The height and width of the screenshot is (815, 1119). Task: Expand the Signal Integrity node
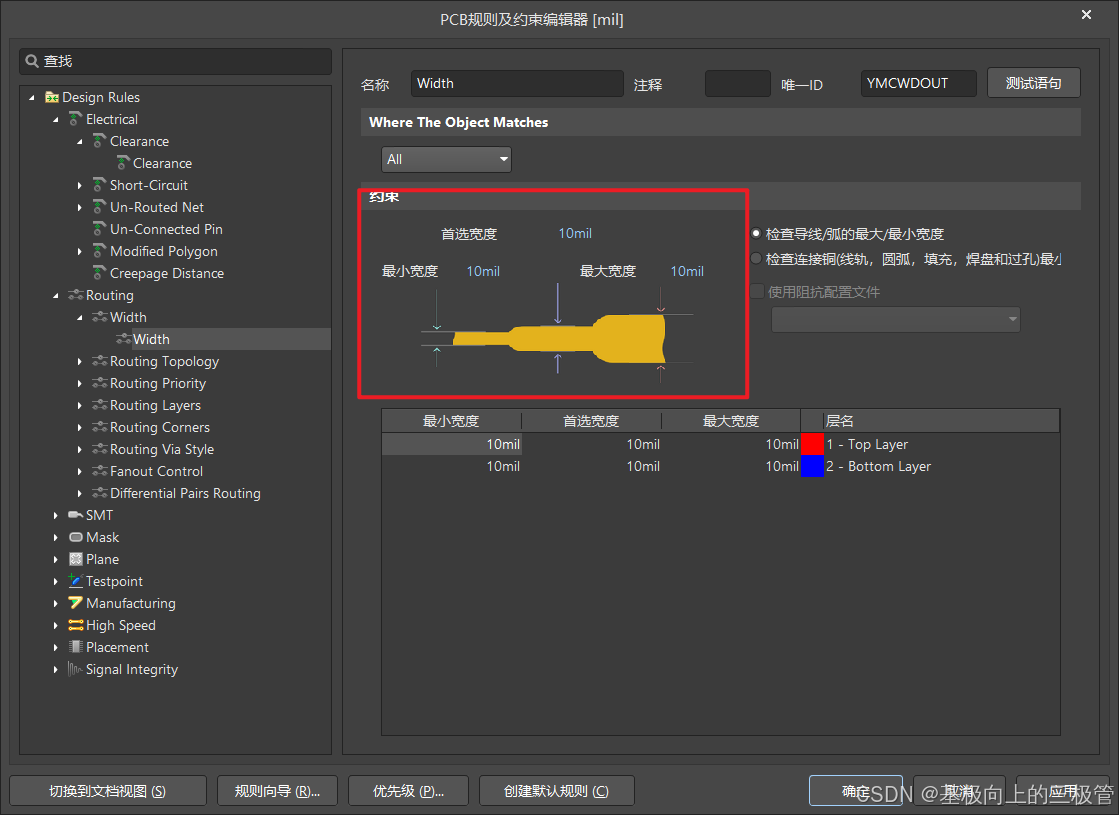[x=56, y=669]
